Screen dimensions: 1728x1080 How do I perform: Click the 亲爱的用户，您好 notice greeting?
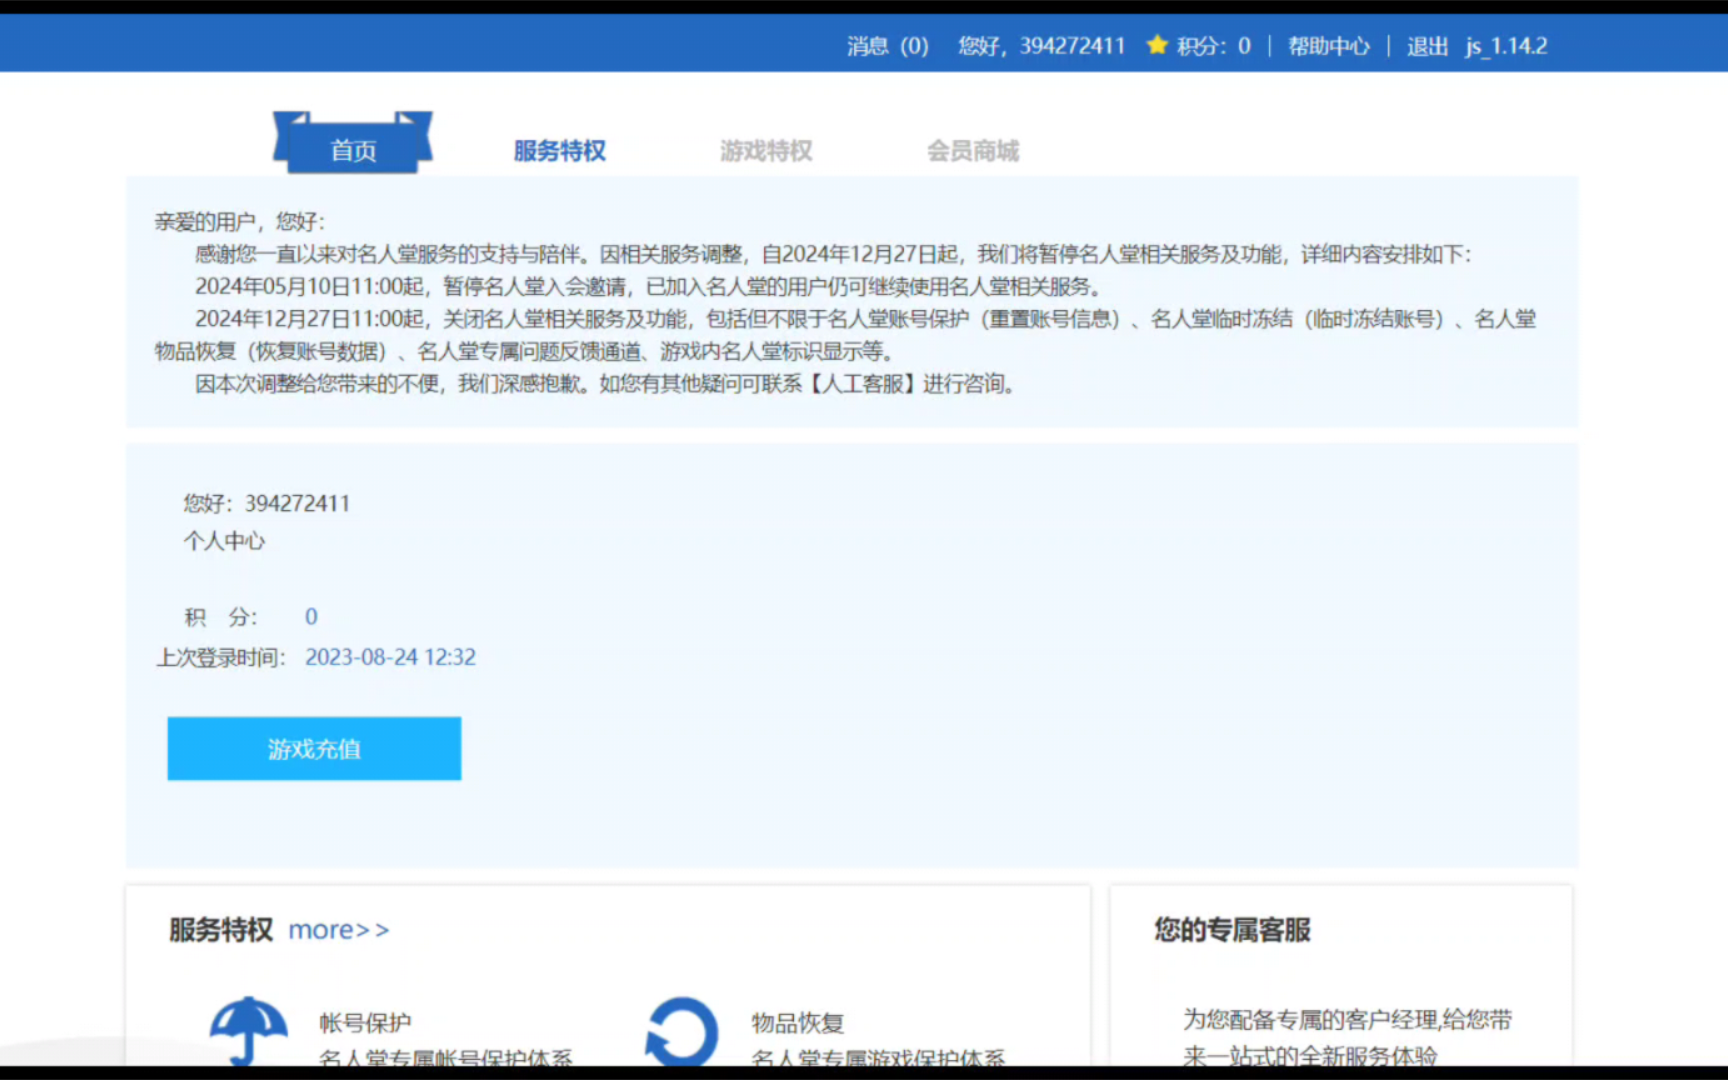[x=239, y=222]
